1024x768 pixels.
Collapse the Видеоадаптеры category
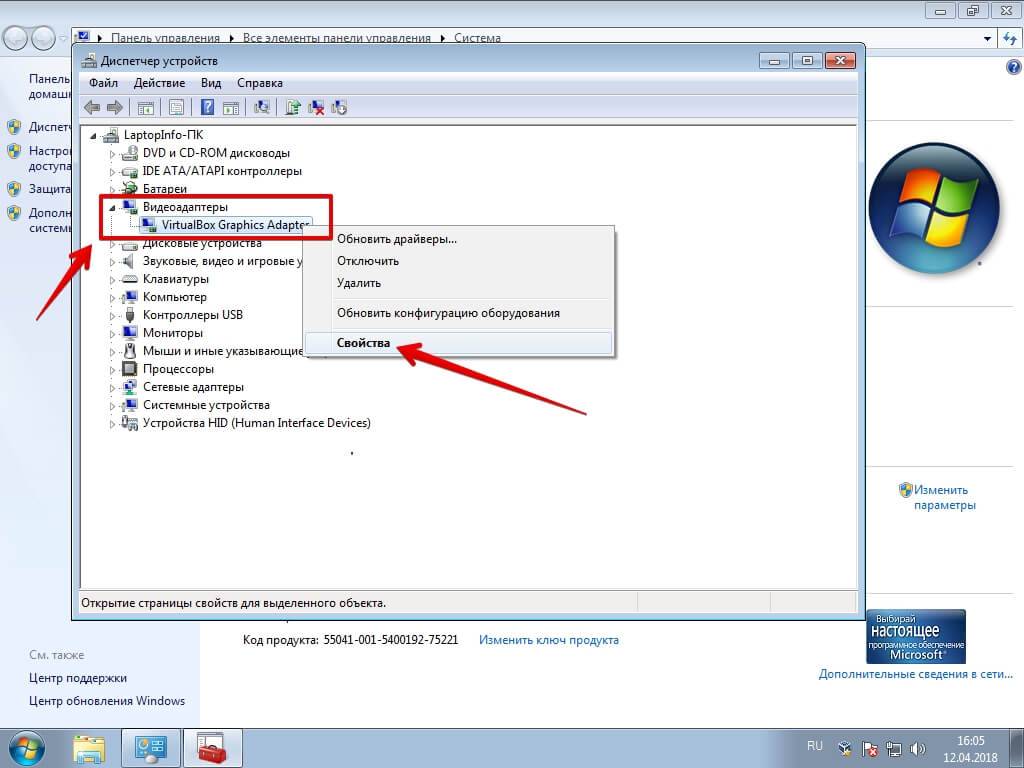click(112, 208)
